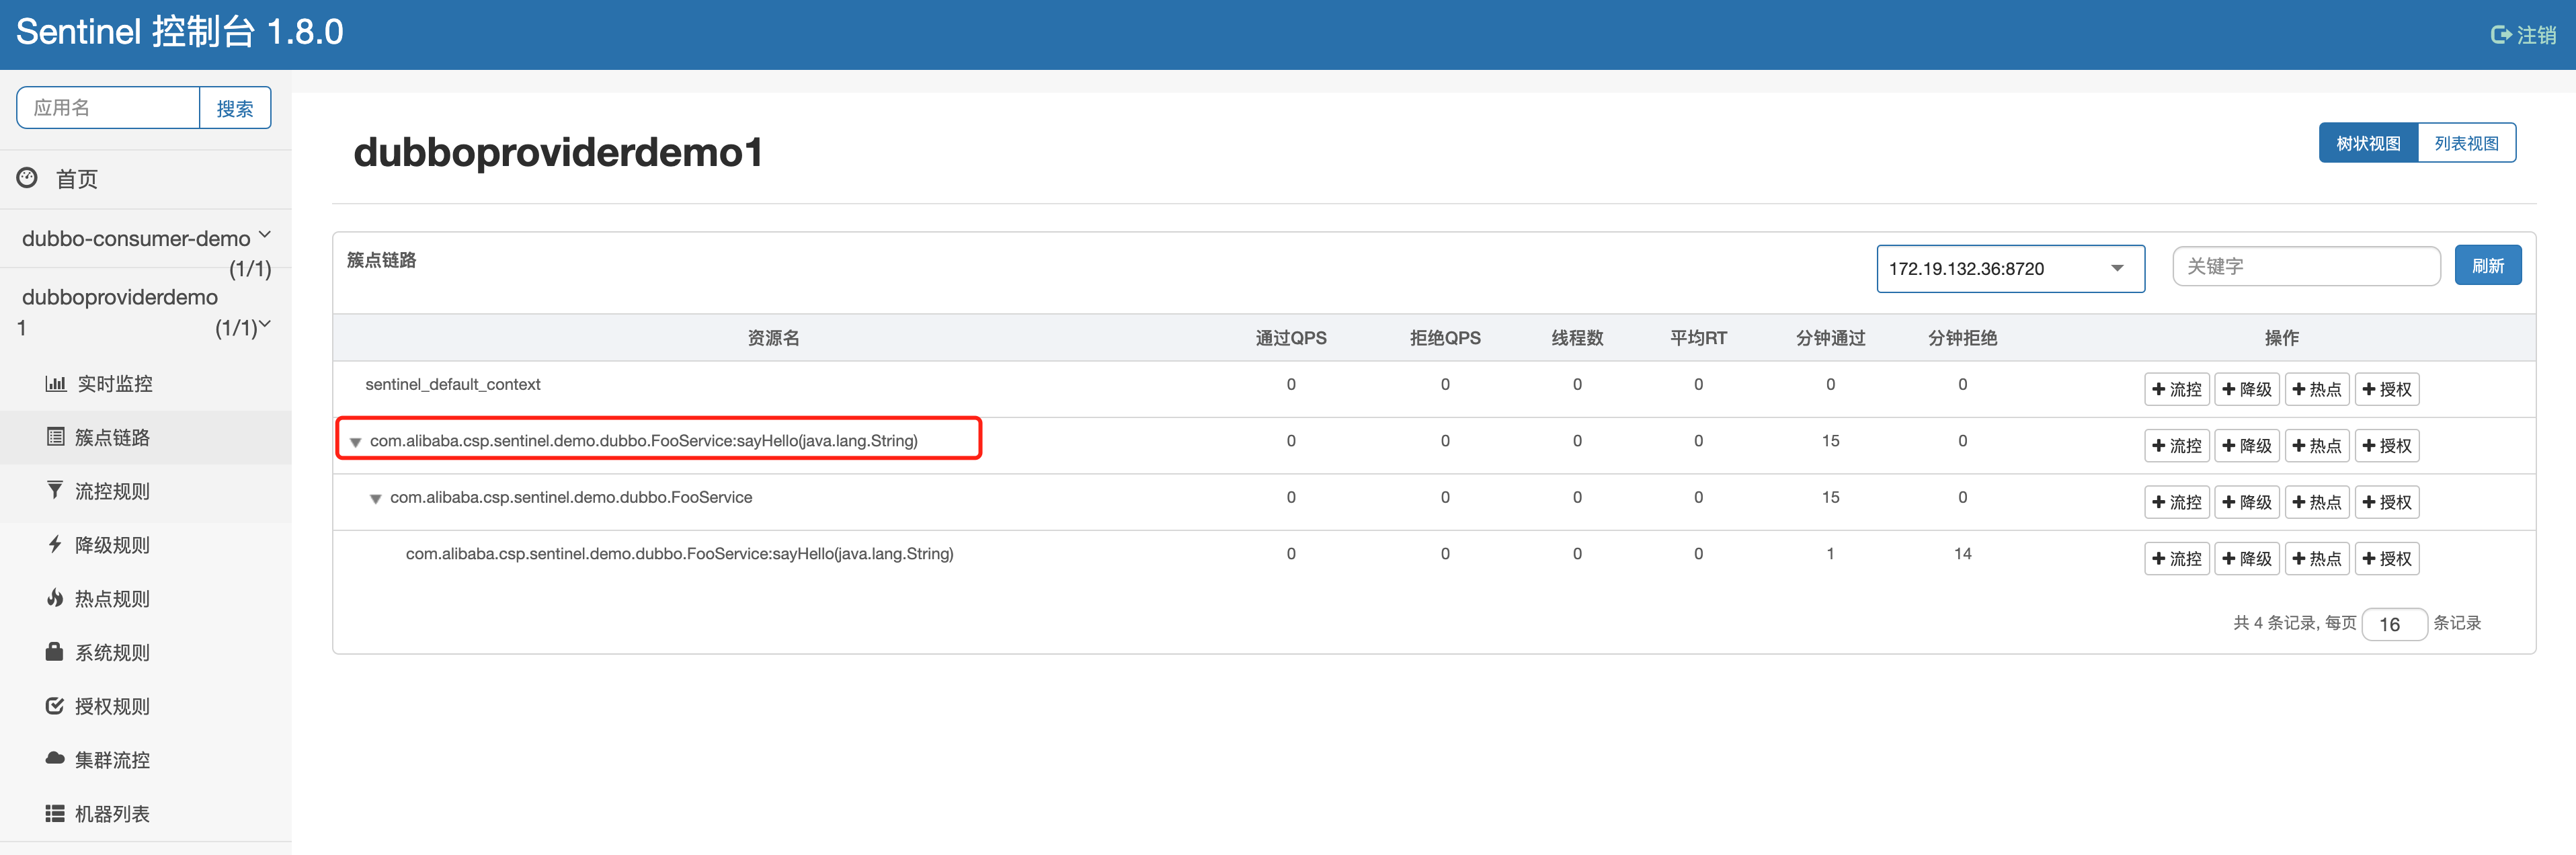Click the cloud icon for 集群流控
This screenshot has height=855, width=2576.
click(x=55, y=759)
